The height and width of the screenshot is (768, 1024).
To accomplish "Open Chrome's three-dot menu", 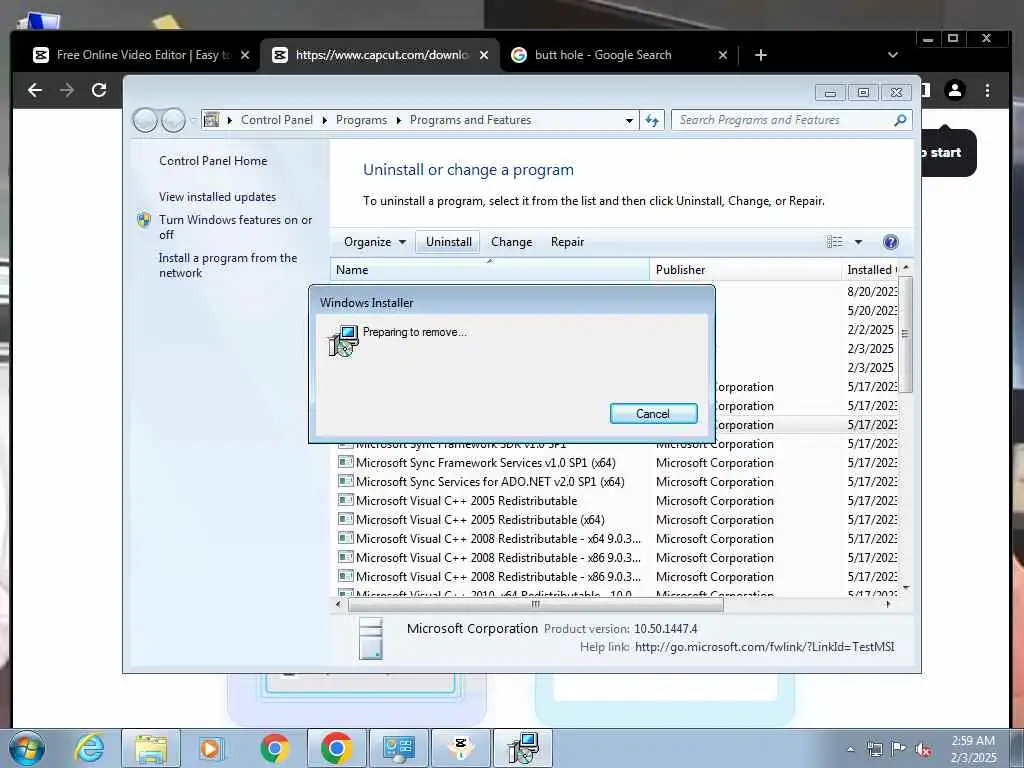I will tap(987, 90).
